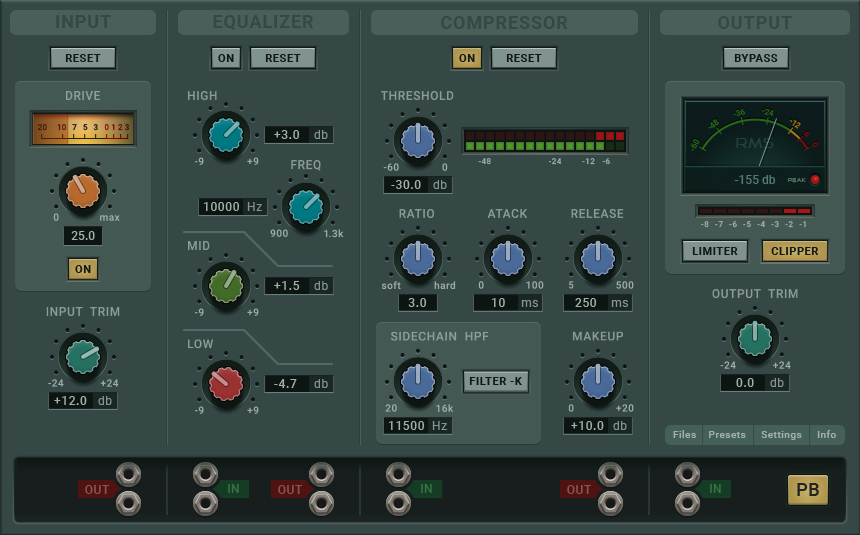Image resolution: width=860 pixels, height=535 pixels.
Task: Click the Compressor upper OUT jack
Action: coord(610,475)
